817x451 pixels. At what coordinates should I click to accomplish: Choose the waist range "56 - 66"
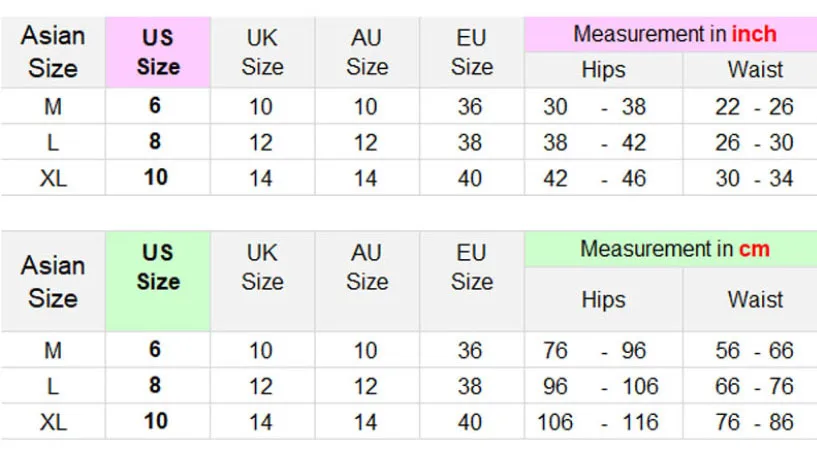point(755,351)
